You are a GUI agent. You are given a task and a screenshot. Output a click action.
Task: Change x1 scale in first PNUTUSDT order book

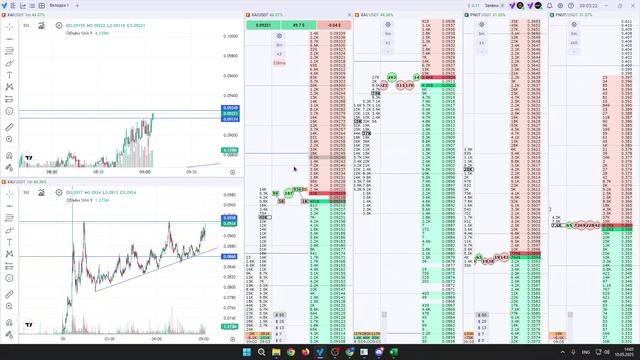pyautogui.click(x=482, y=42)
